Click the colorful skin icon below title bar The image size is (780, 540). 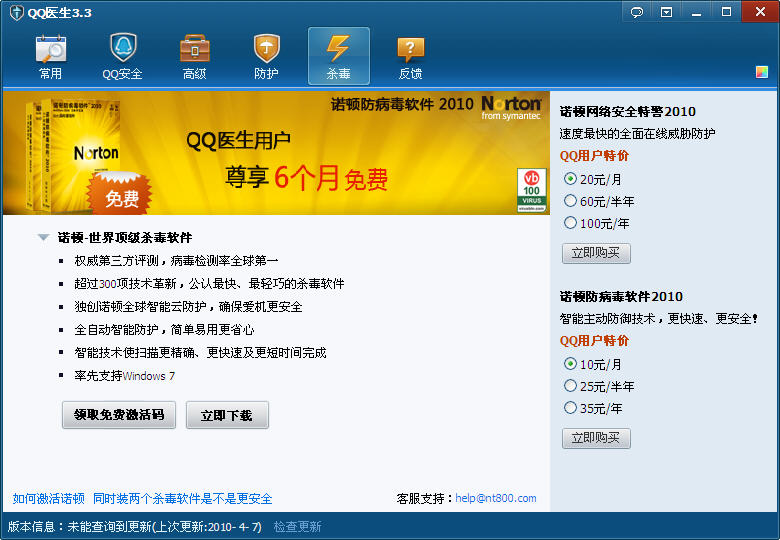point(762,72)
